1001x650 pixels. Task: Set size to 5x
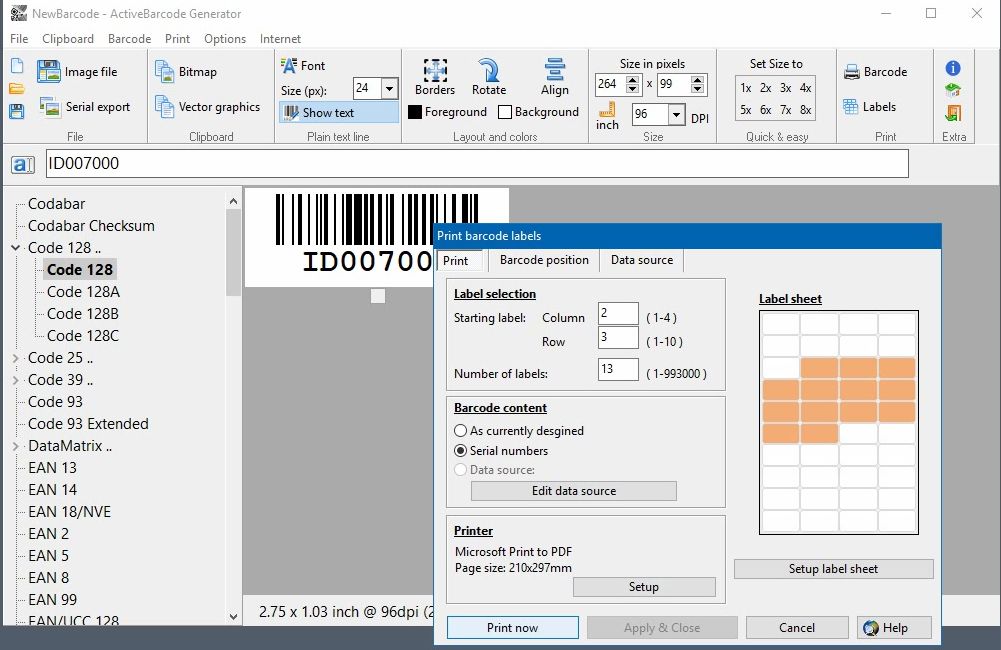coord(746,110)
